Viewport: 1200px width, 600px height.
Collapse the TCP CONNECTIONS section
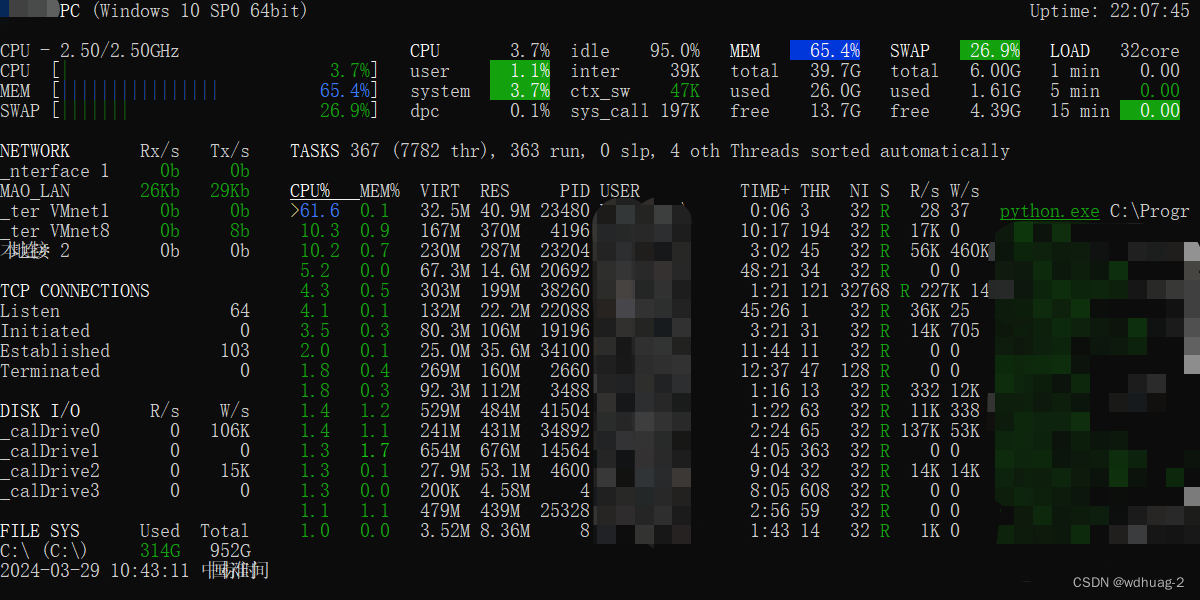(x=75, y=290)
